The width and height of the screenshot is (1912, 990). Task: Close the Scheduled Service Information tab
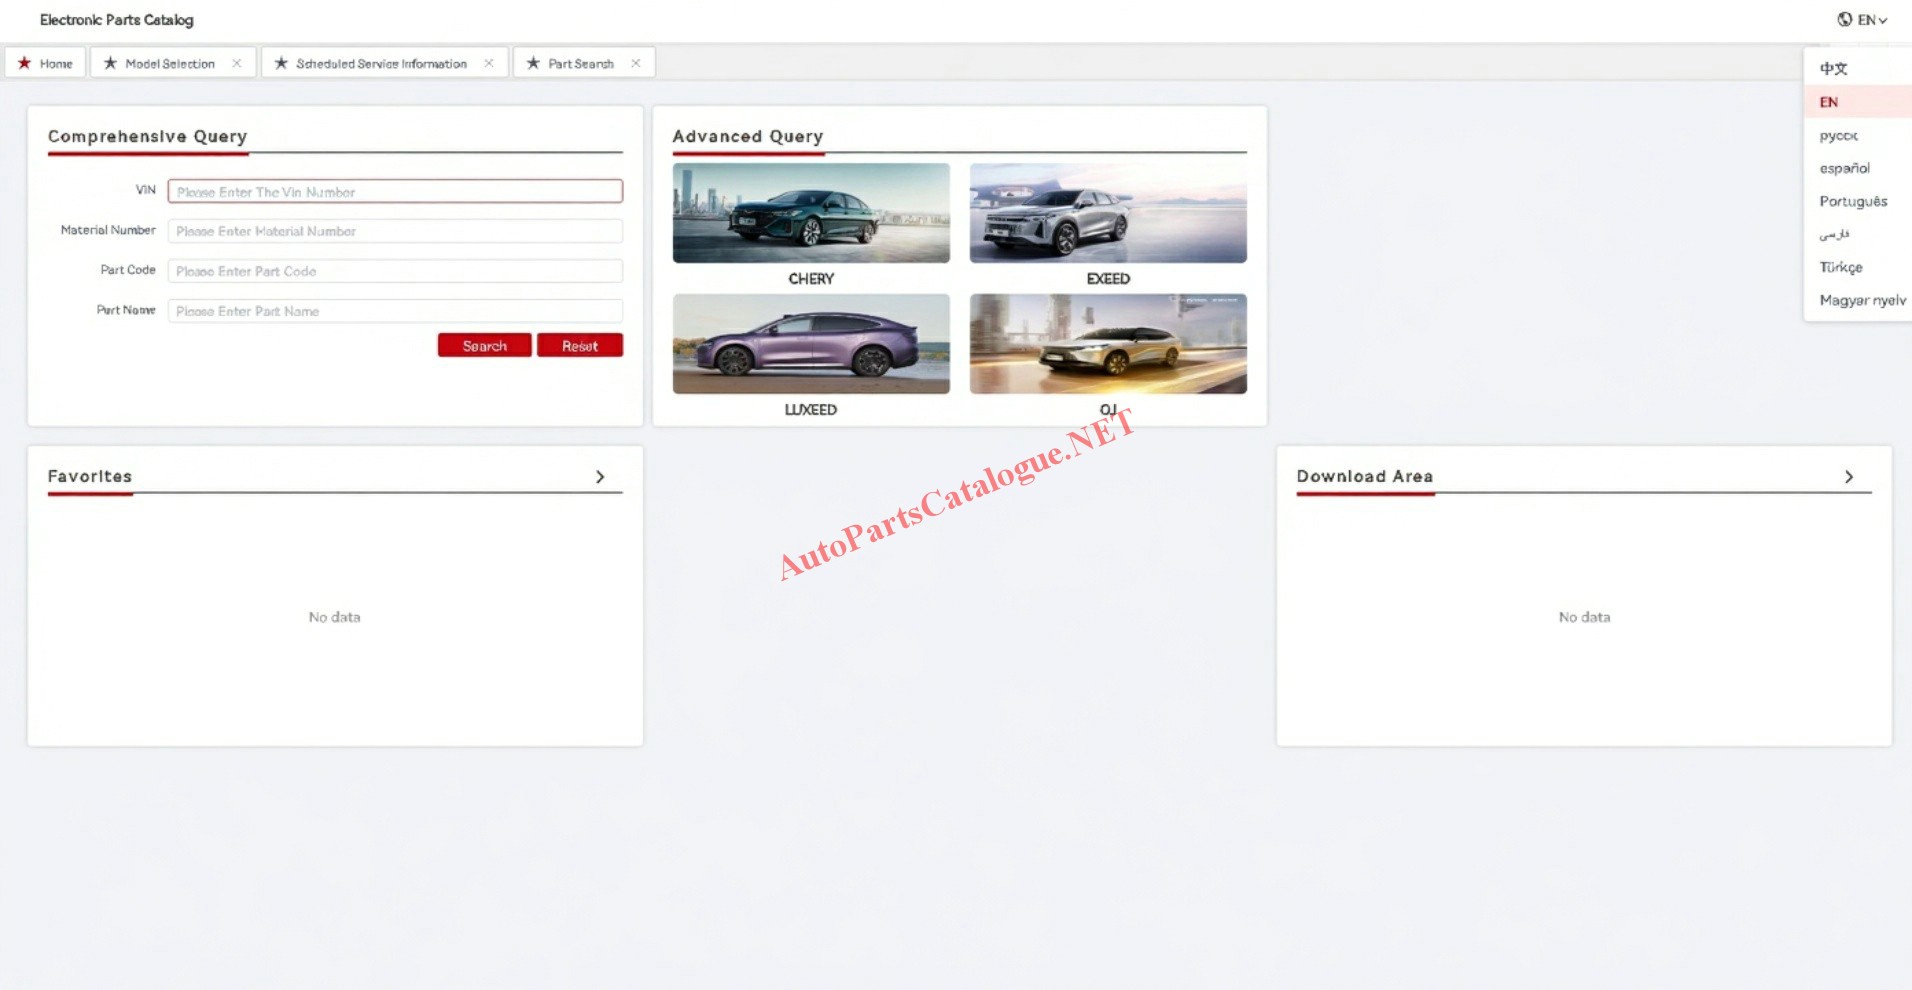(489, 63)
